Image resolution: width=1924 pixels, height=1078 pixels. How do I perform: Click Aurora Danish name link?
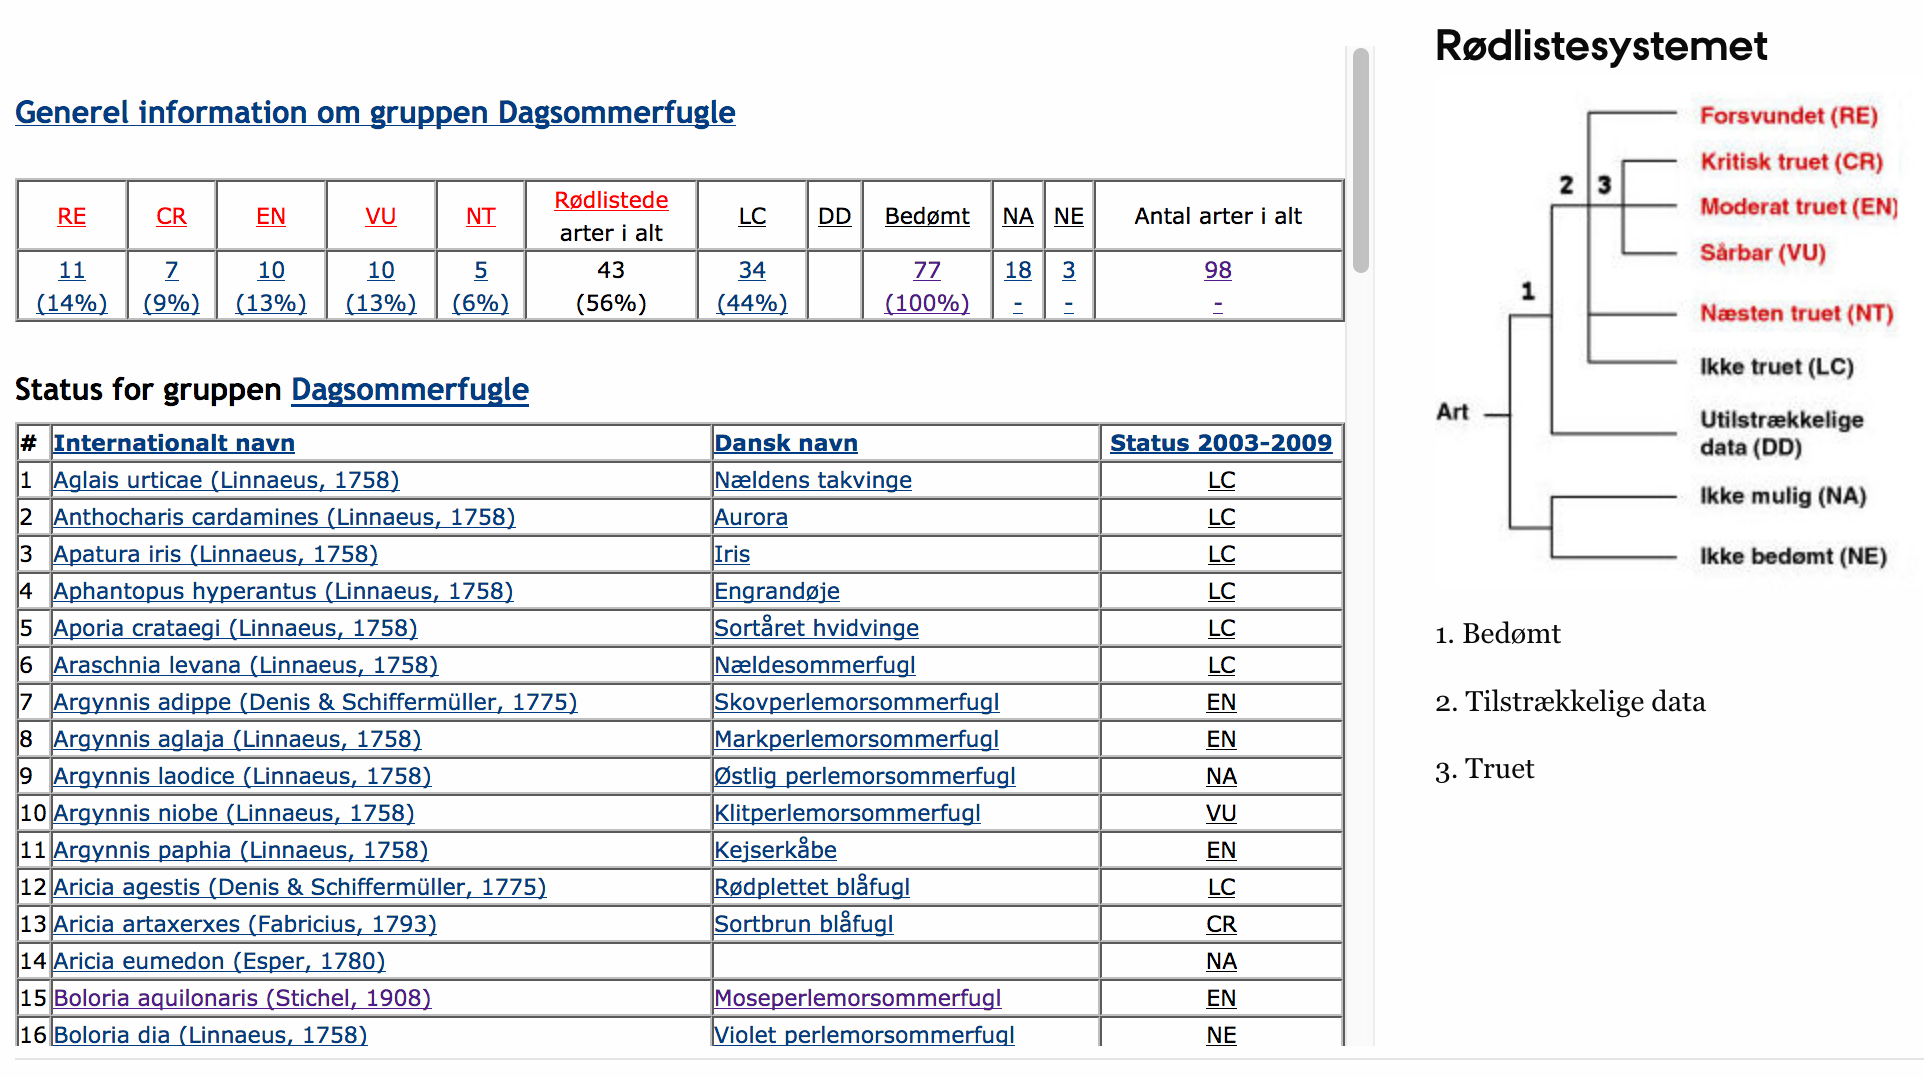(751, 517)
